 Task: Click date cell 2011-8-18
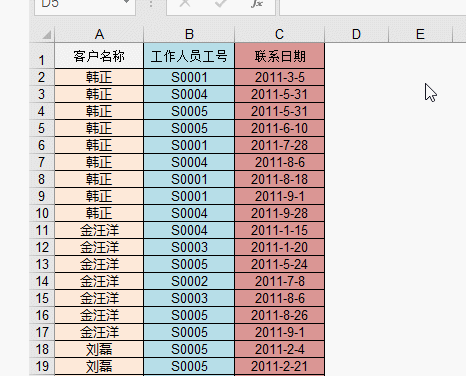pyautogui.click(x=279, y=179)
